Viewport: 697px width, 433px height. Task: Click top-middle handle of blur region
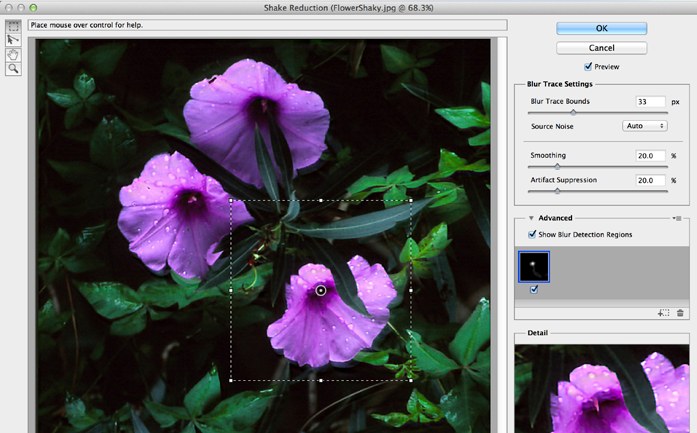(321, 200)
